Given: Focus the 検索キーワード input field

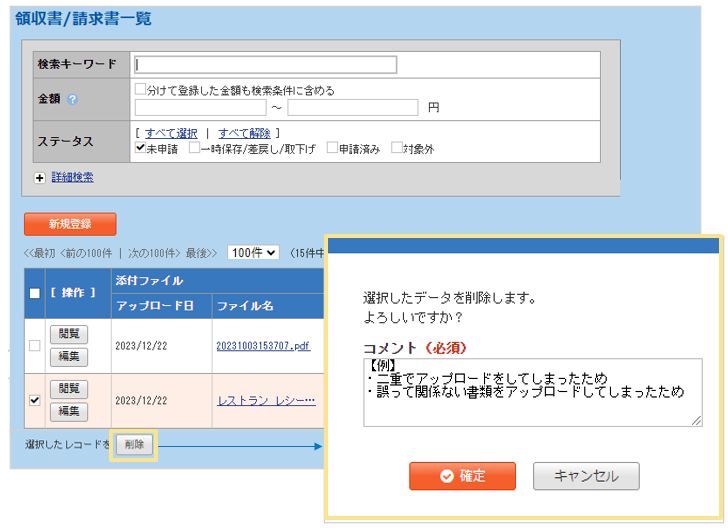Looking at the screenshot, I should click(x=265, y=65).
